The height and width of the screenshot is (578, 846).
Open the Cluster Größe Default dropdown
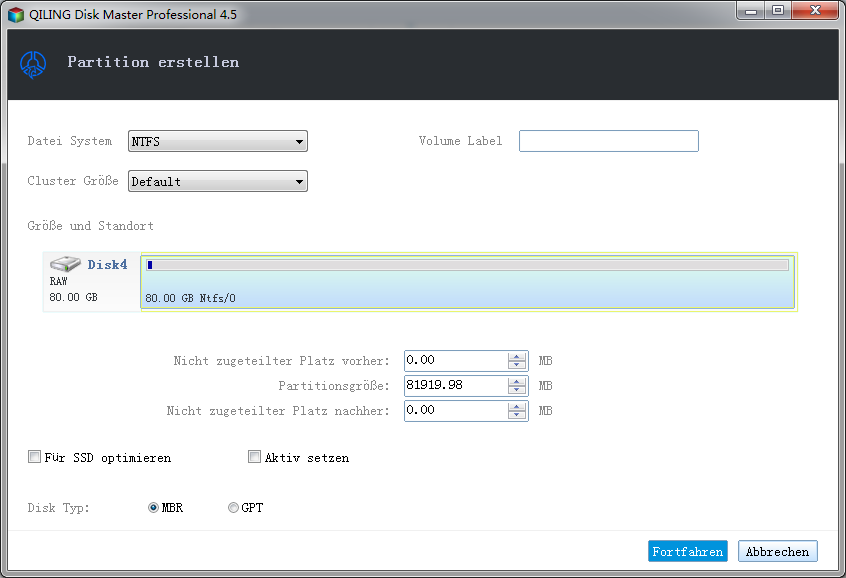(218, 181)
